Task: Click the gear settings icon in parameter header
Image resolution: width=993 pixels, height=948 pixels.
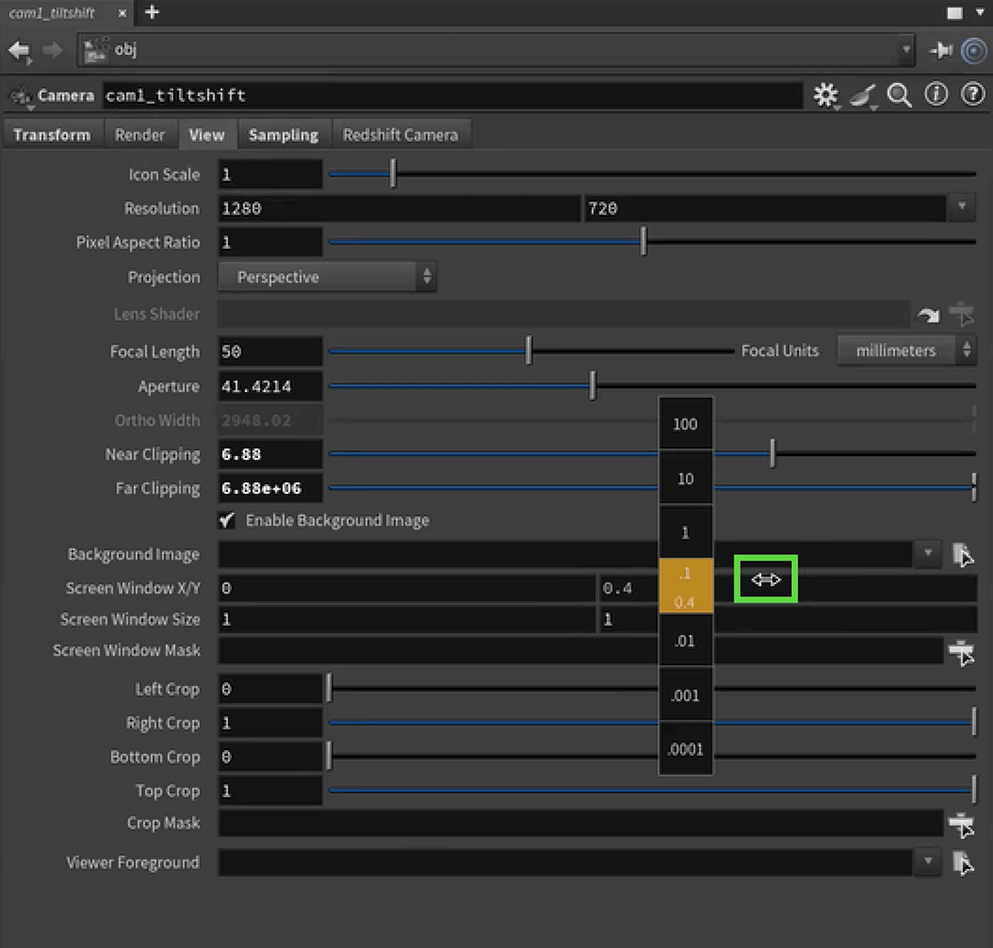Action: coord(825,95)
